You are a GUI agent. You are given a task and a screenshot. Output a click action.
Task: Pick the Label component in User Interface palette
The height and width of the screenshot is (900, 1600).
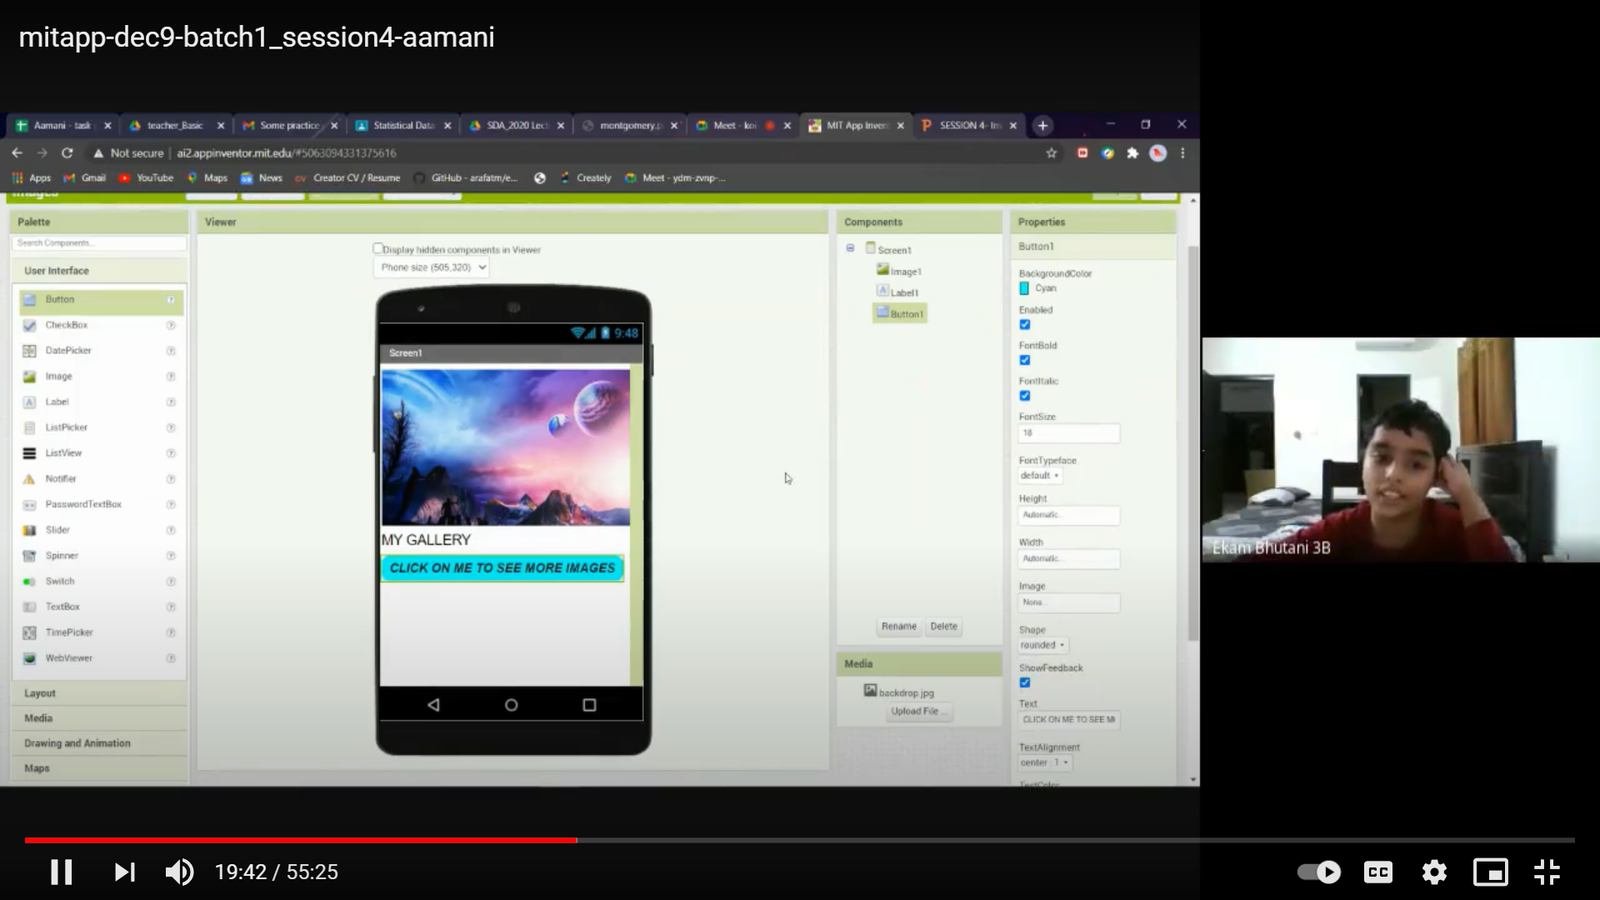56,401
